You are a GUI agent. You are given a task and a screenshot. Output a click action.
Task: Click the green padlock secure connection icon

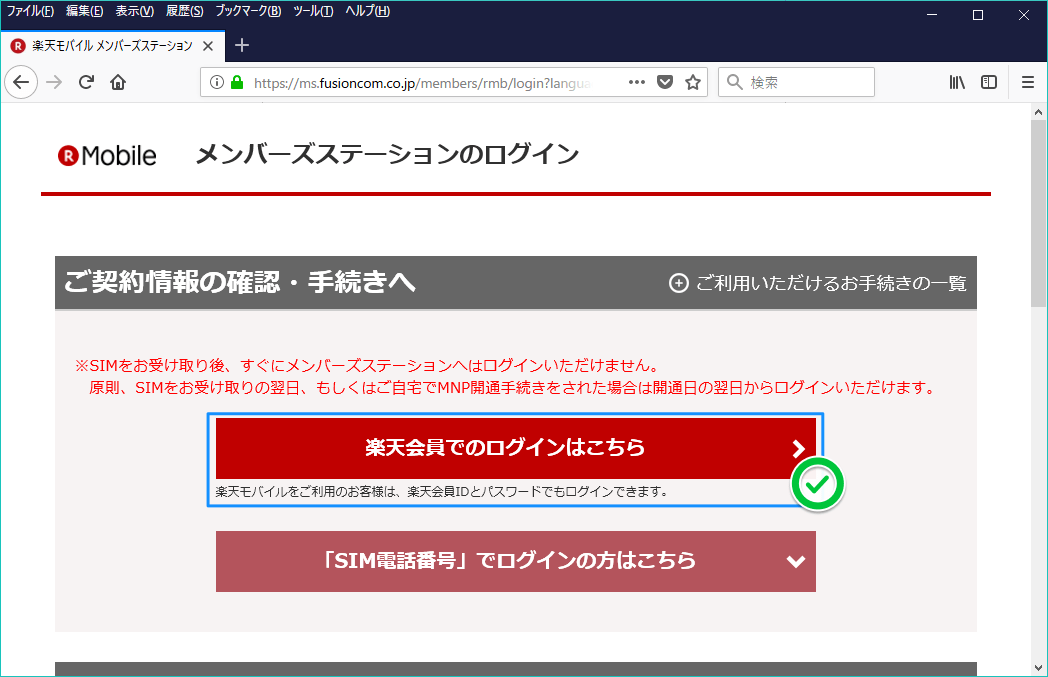pos(237,82)
